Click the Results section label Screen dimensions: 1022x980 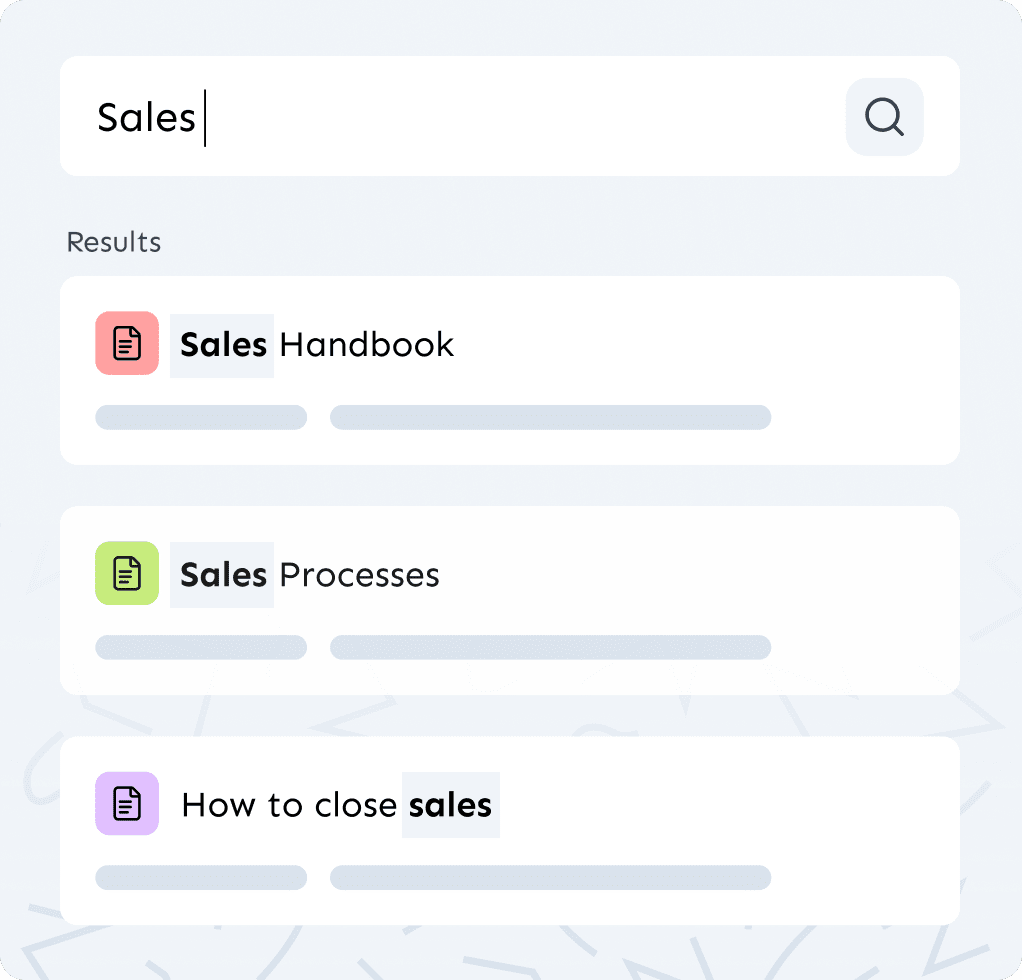pos(113,242)
